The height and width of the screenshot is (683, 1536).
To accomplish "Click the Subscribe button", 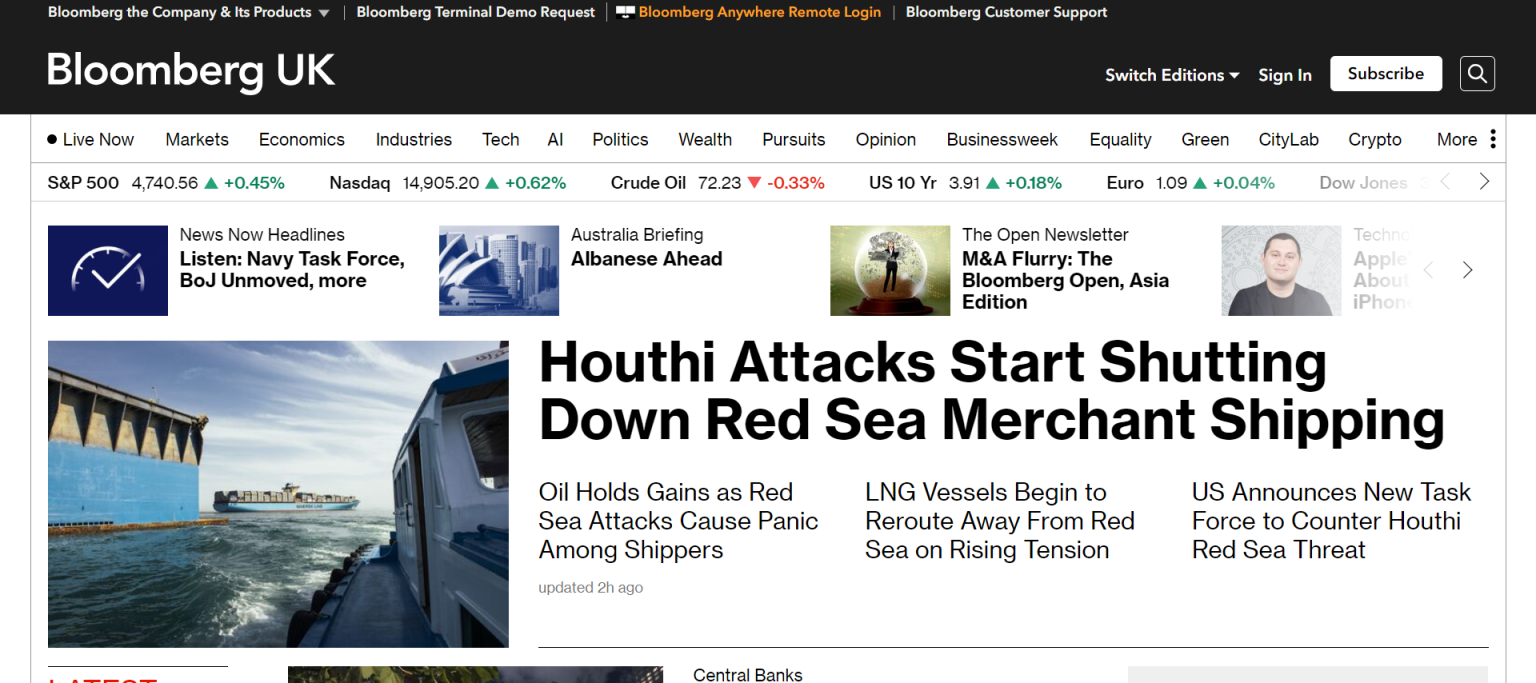I will coord(1385,73).
